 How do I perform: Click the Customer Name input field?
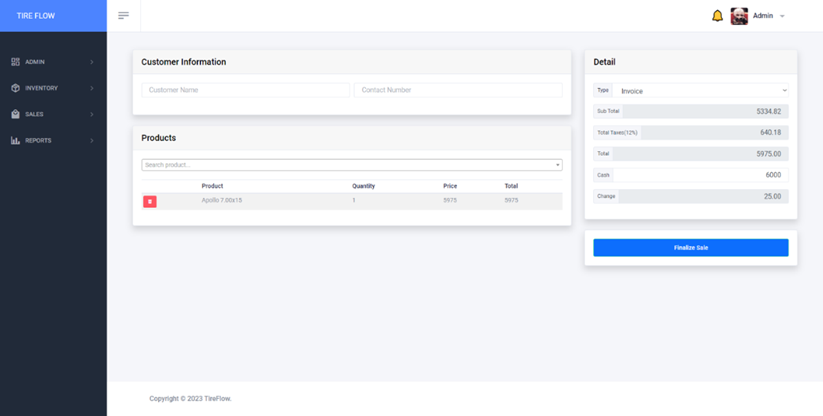[245, 90]
